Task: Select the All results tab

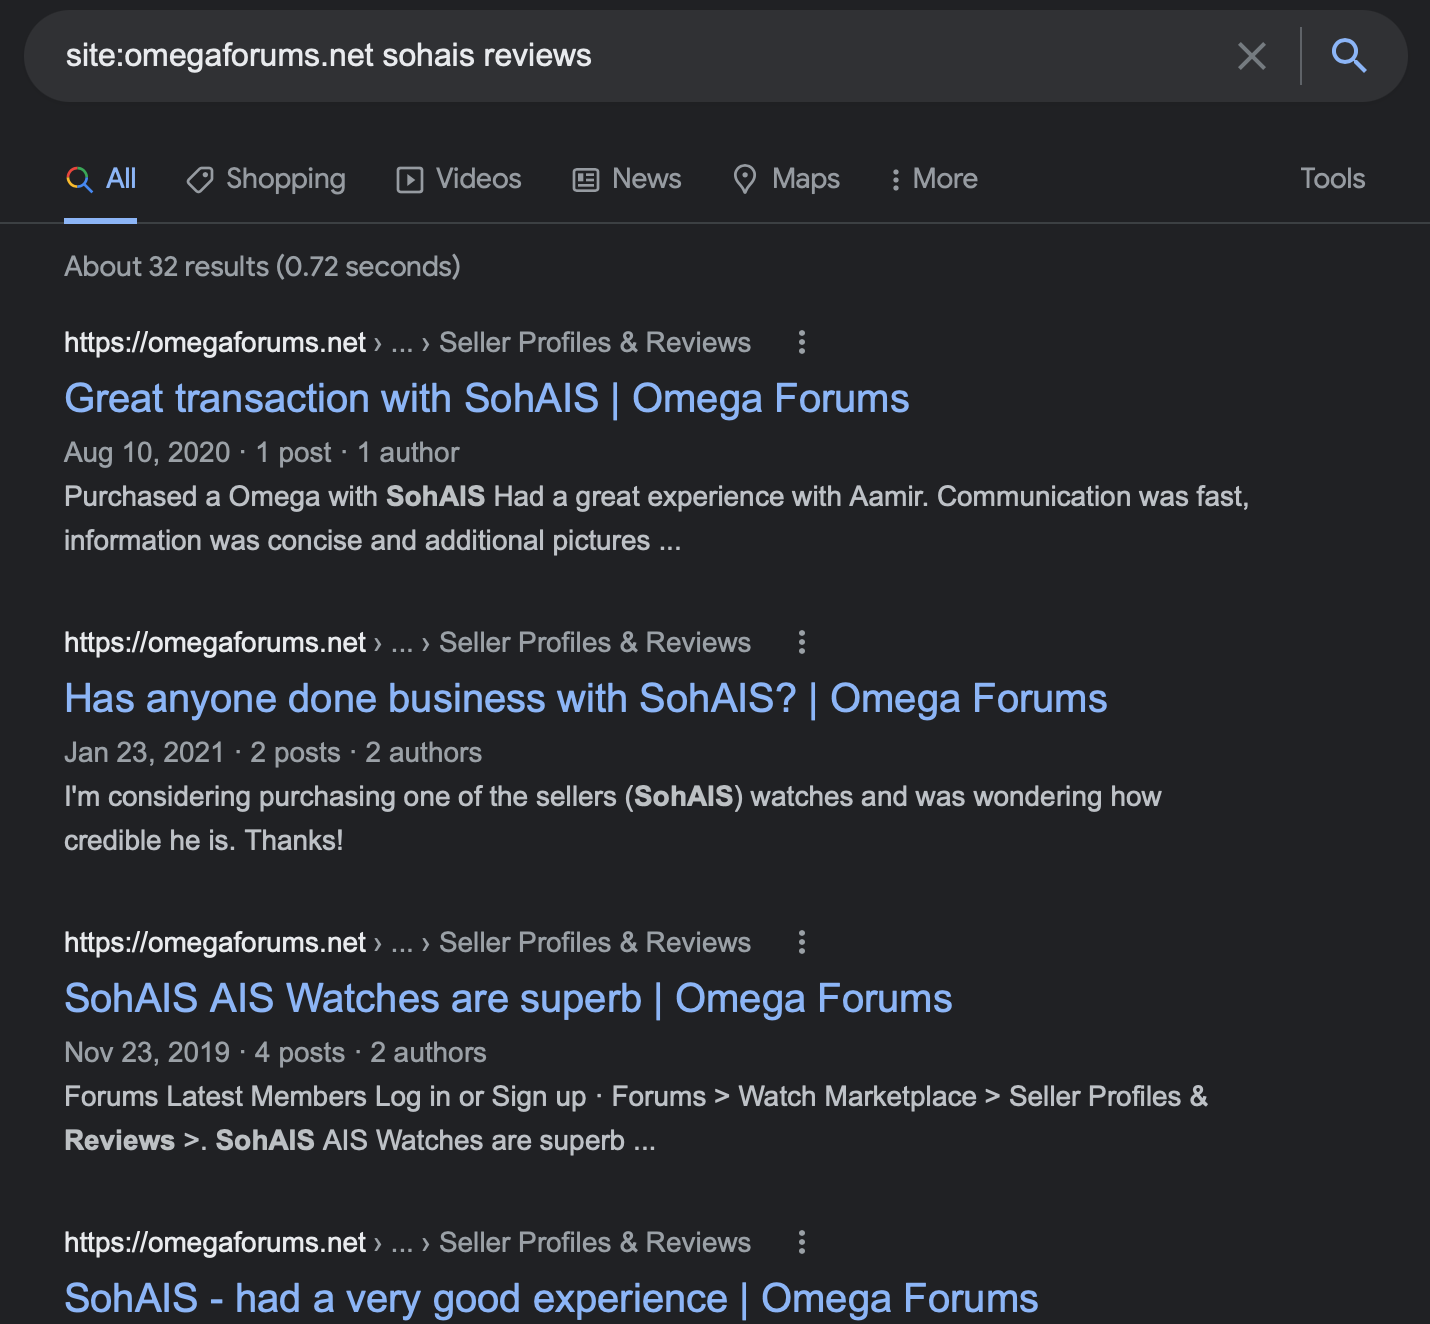Action: click(101, 179)
